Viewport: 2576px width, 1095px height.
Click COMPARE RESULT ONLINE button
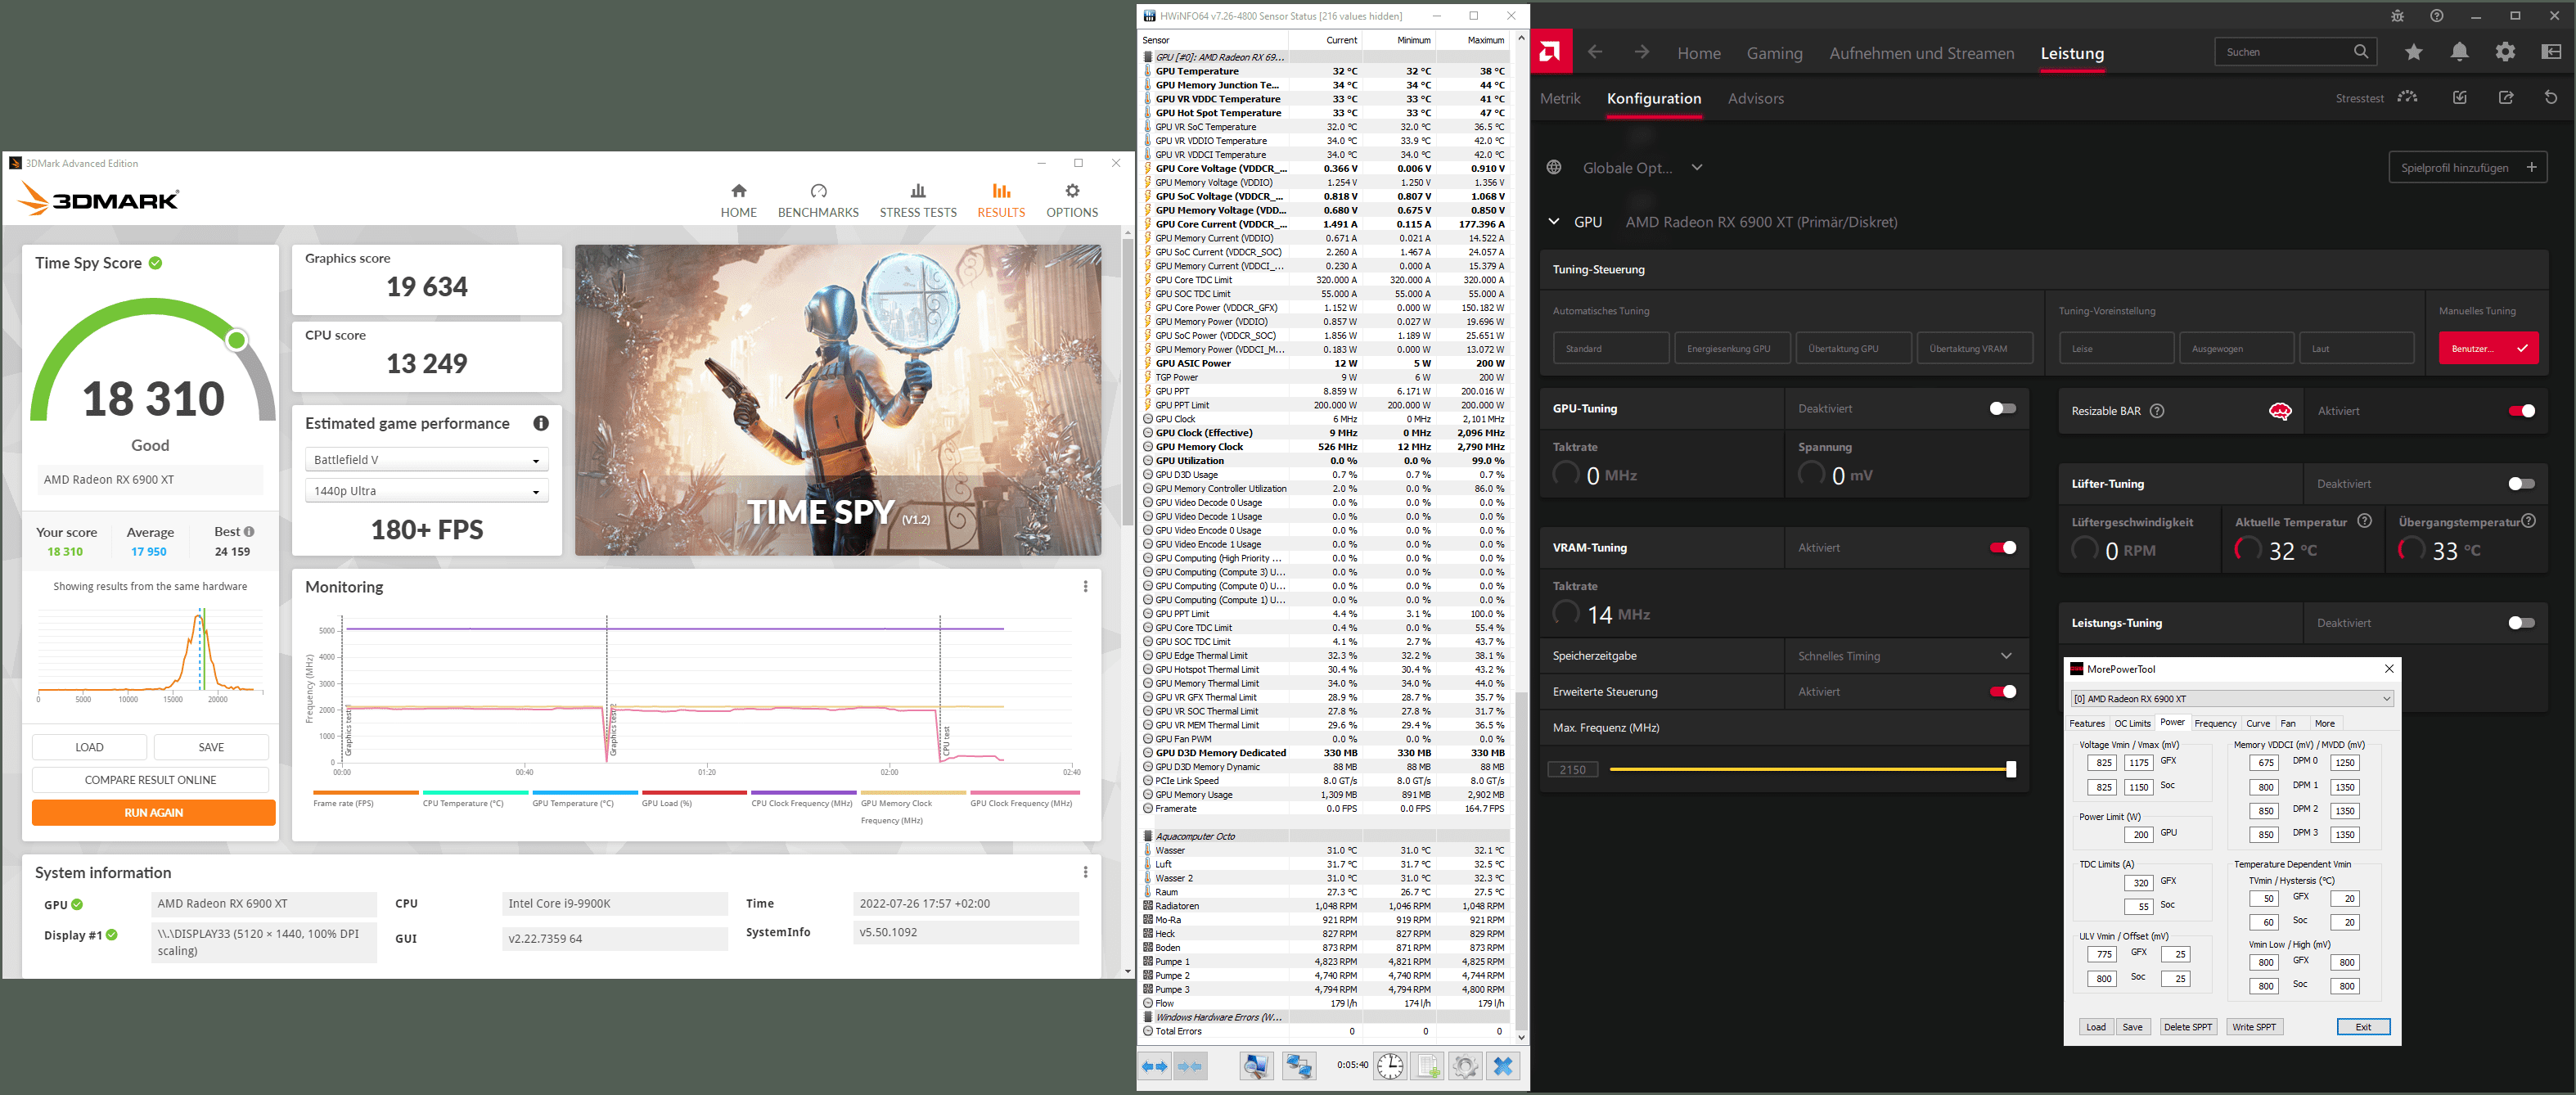(150, 780)
